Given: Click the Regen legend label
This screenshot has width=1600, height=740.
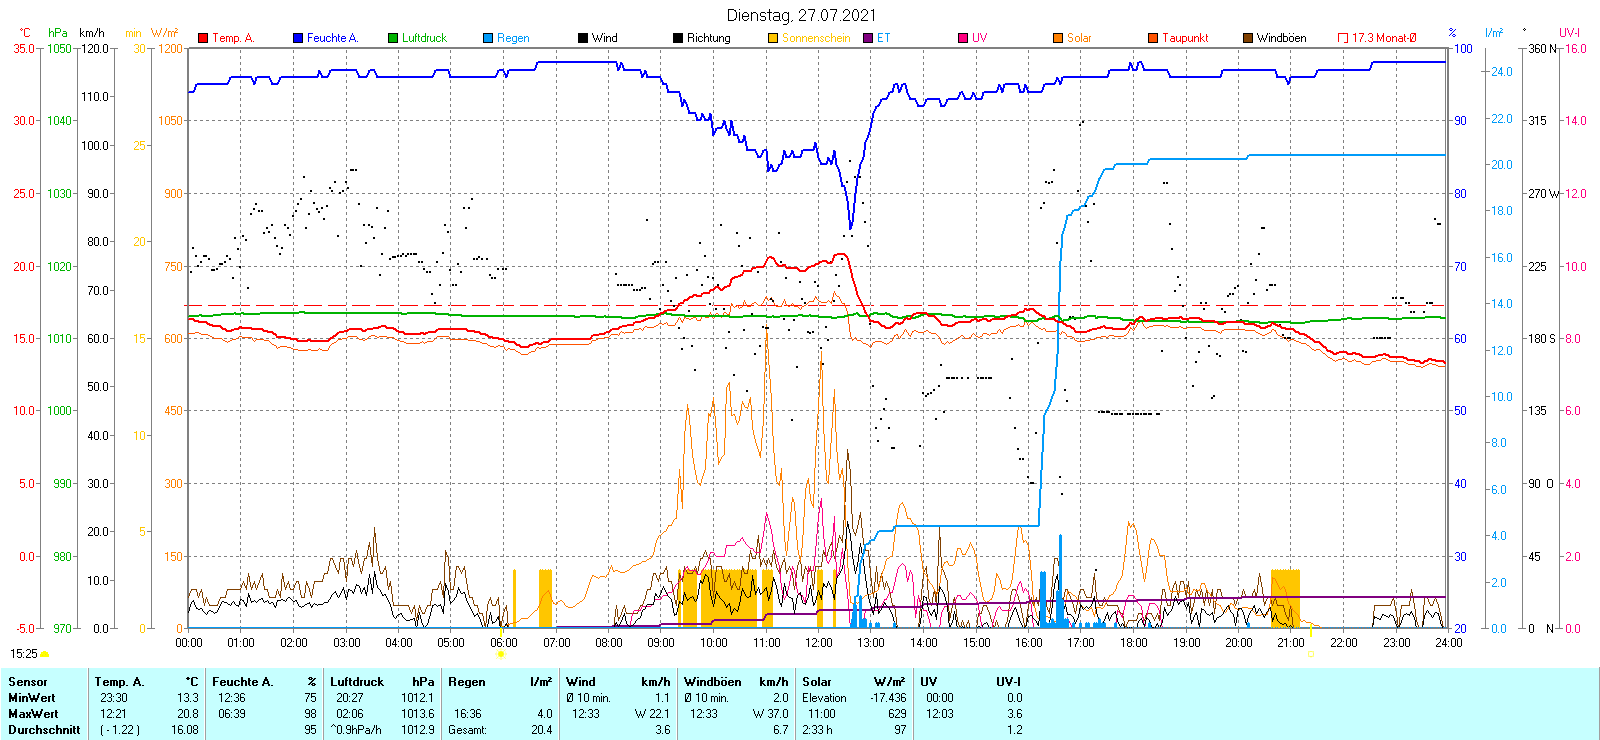Looking at the screenshot, I should 513,38.
